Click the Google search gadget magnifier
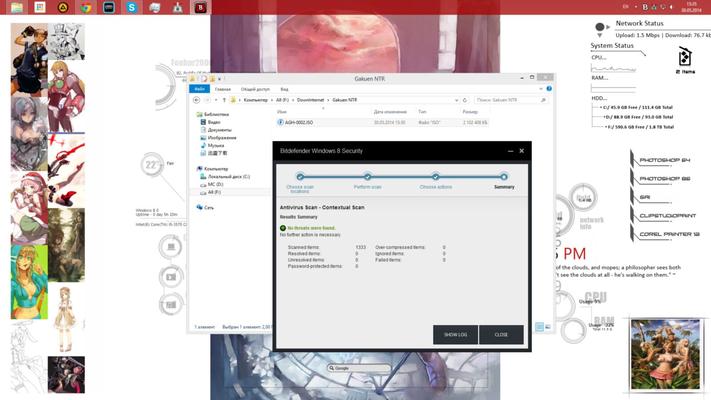Screen dimensions: 711x400 332,368
